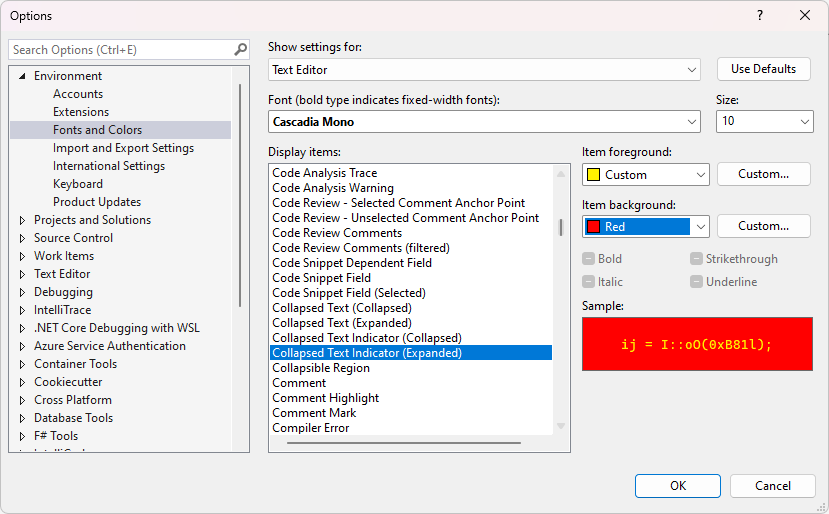Select Product Updates item

tap(97, 201)
